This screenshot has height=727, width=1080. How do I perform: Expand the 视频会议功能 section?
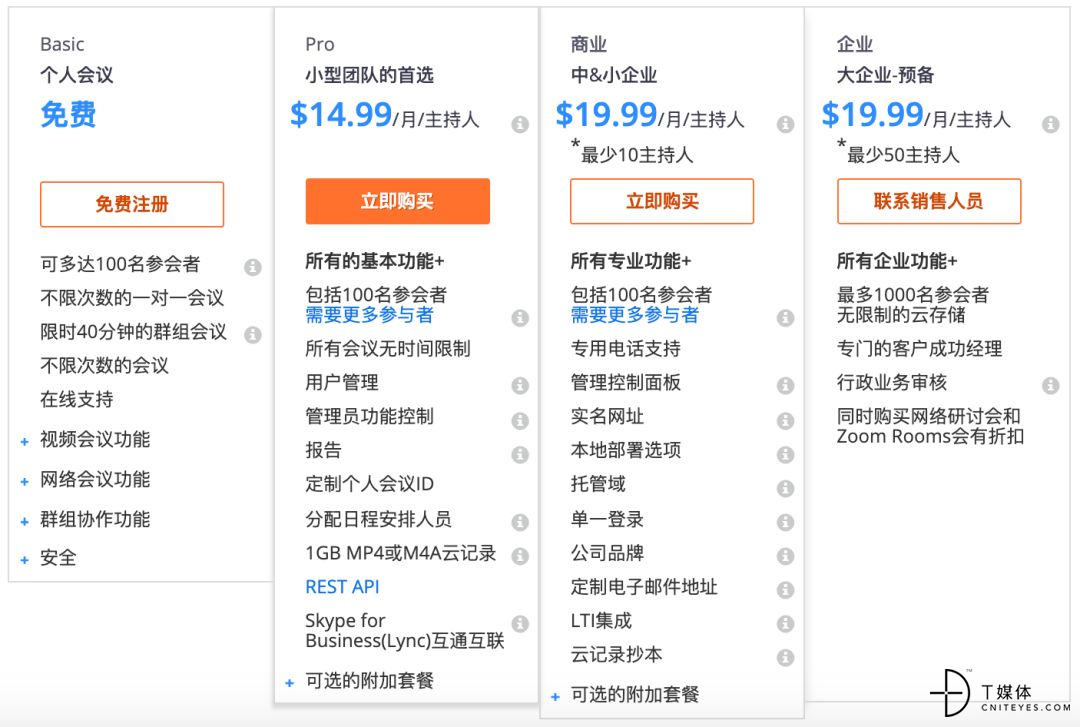click(25, 442)
